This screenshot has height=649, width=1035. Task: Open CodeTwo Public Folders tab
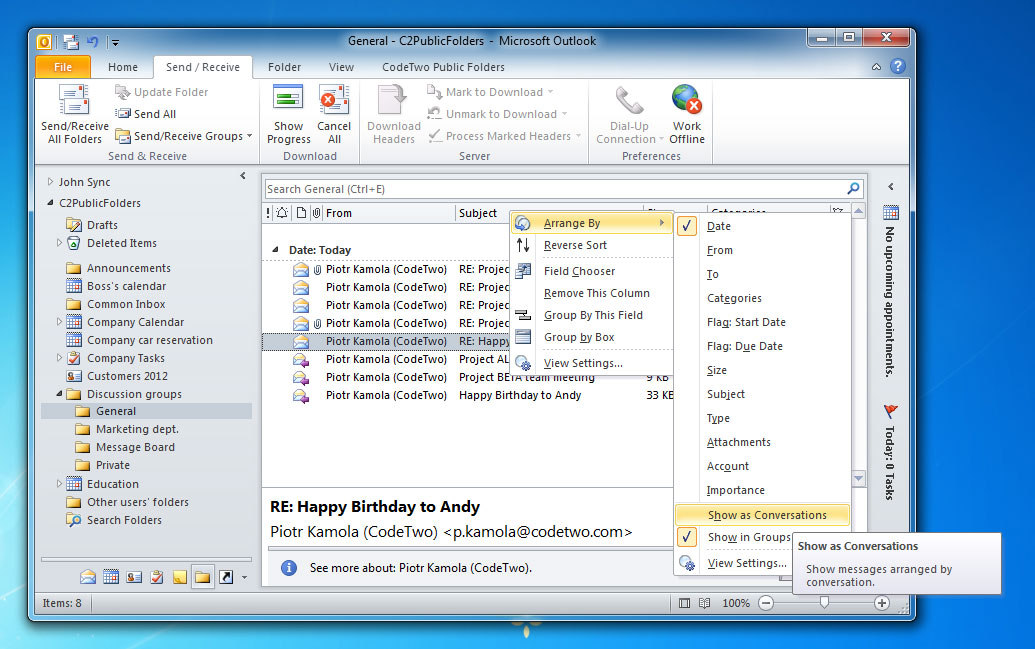click(443, 67)
